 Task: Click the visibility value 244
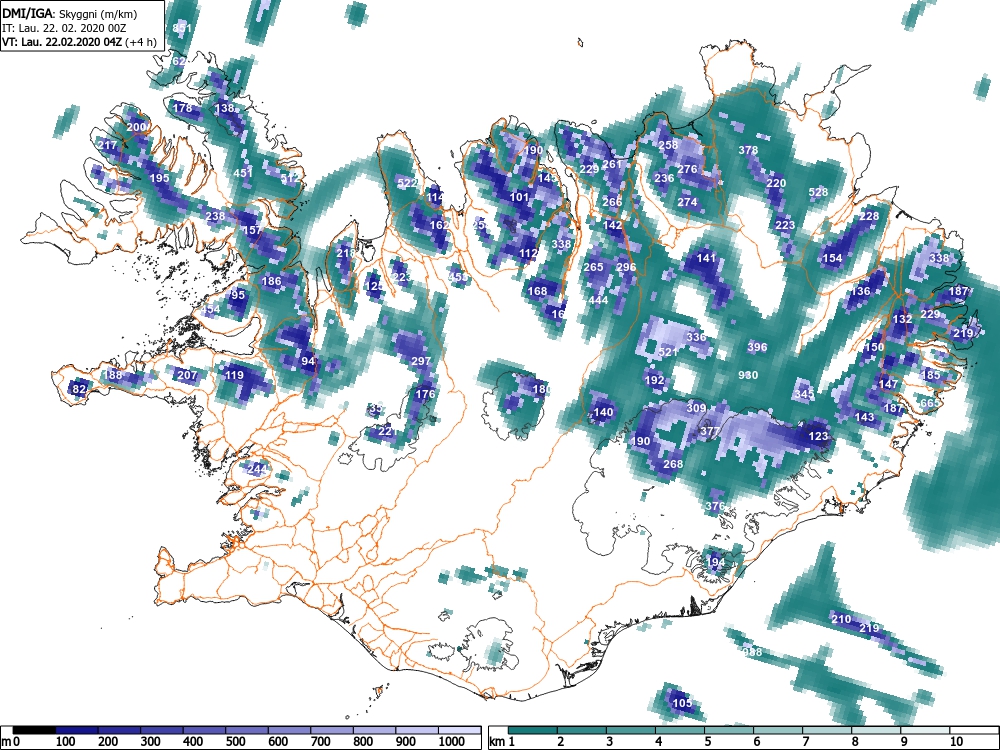pyautogui.click(x=257, y=469)
